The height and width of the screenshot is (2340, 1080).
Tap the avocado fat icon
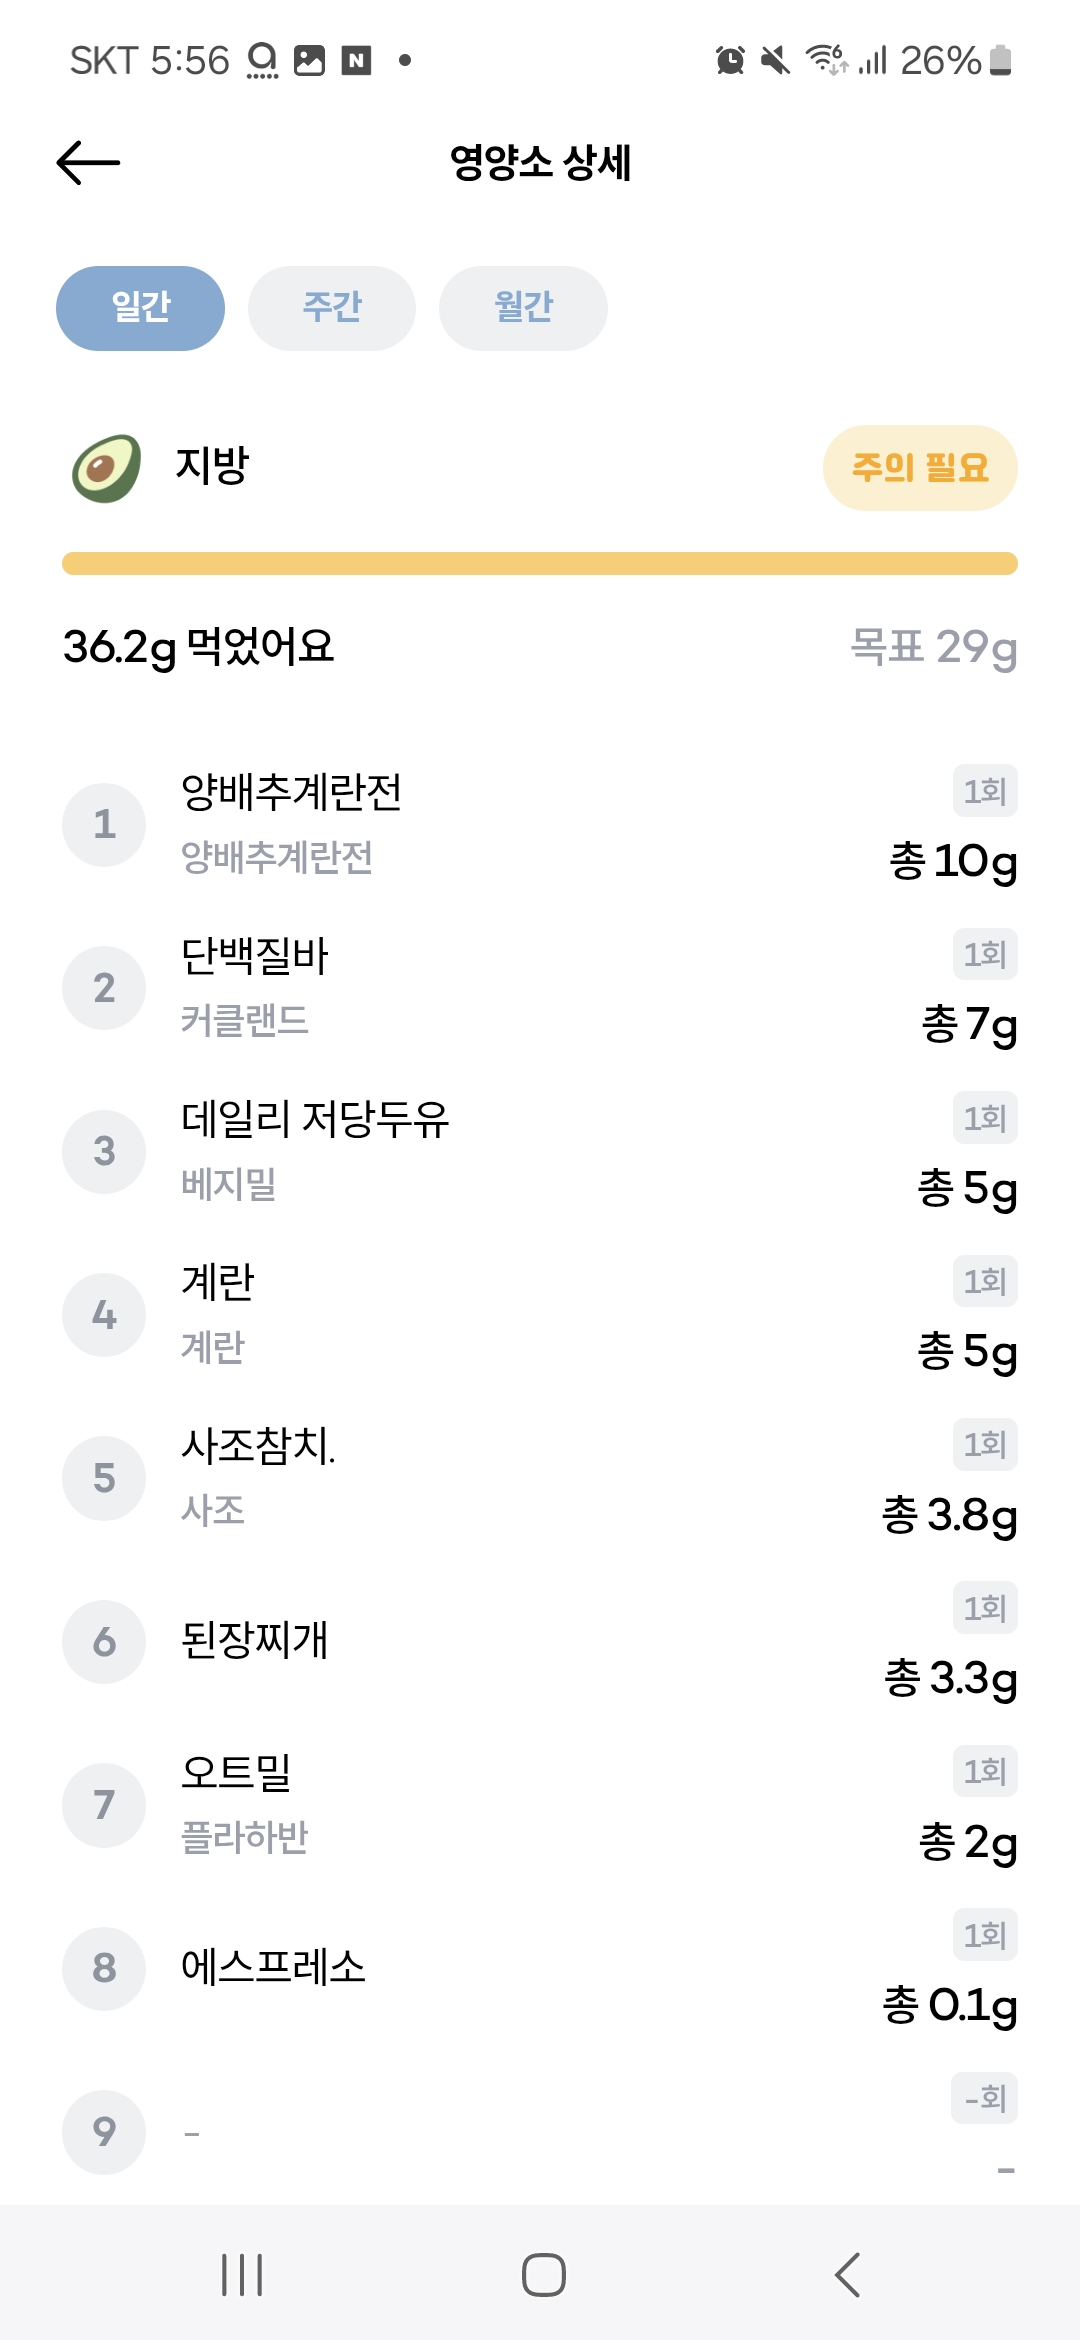click(x=107, y=468)
